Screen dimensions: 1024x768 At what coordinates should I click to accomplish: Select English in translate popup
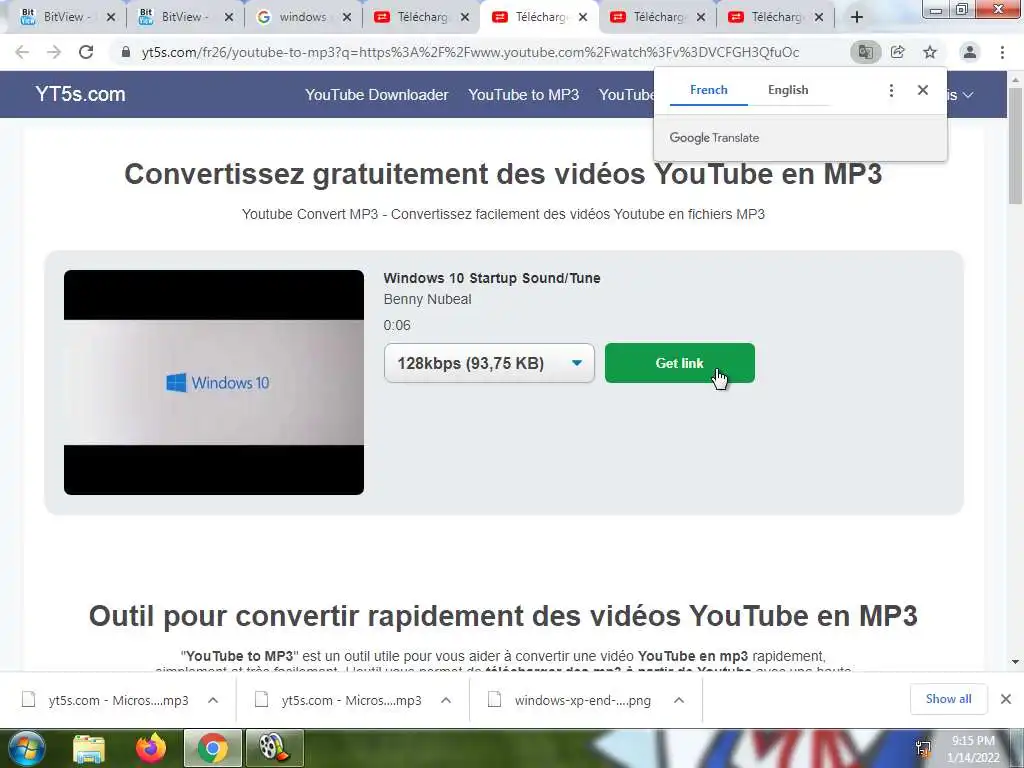[788, 90]
